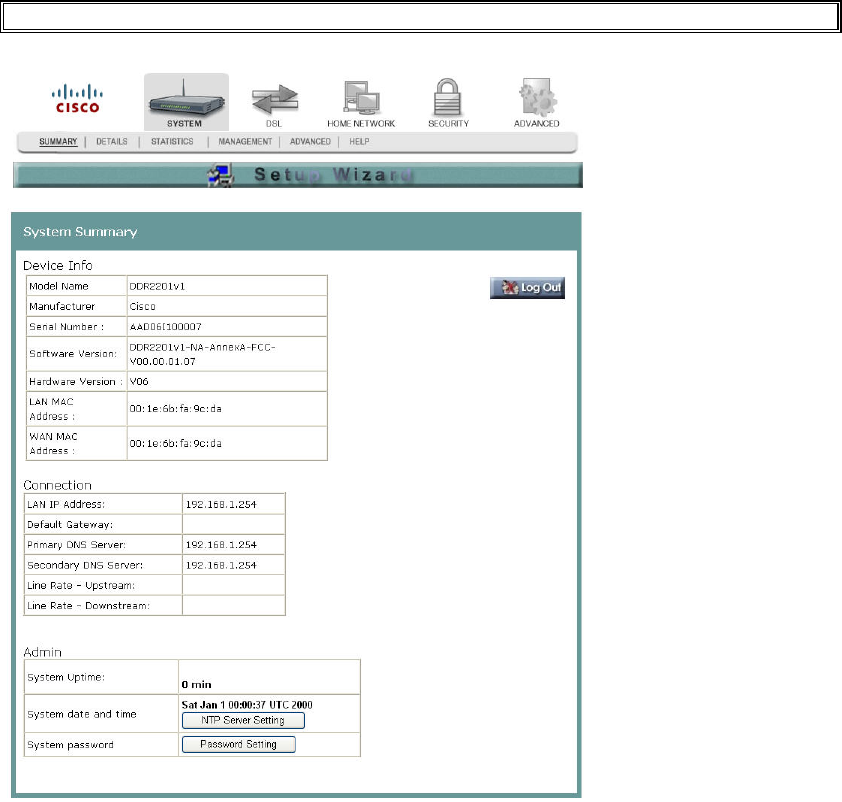Select the Primary DNS Server value
842x802 pixels.
pos(221,545)
